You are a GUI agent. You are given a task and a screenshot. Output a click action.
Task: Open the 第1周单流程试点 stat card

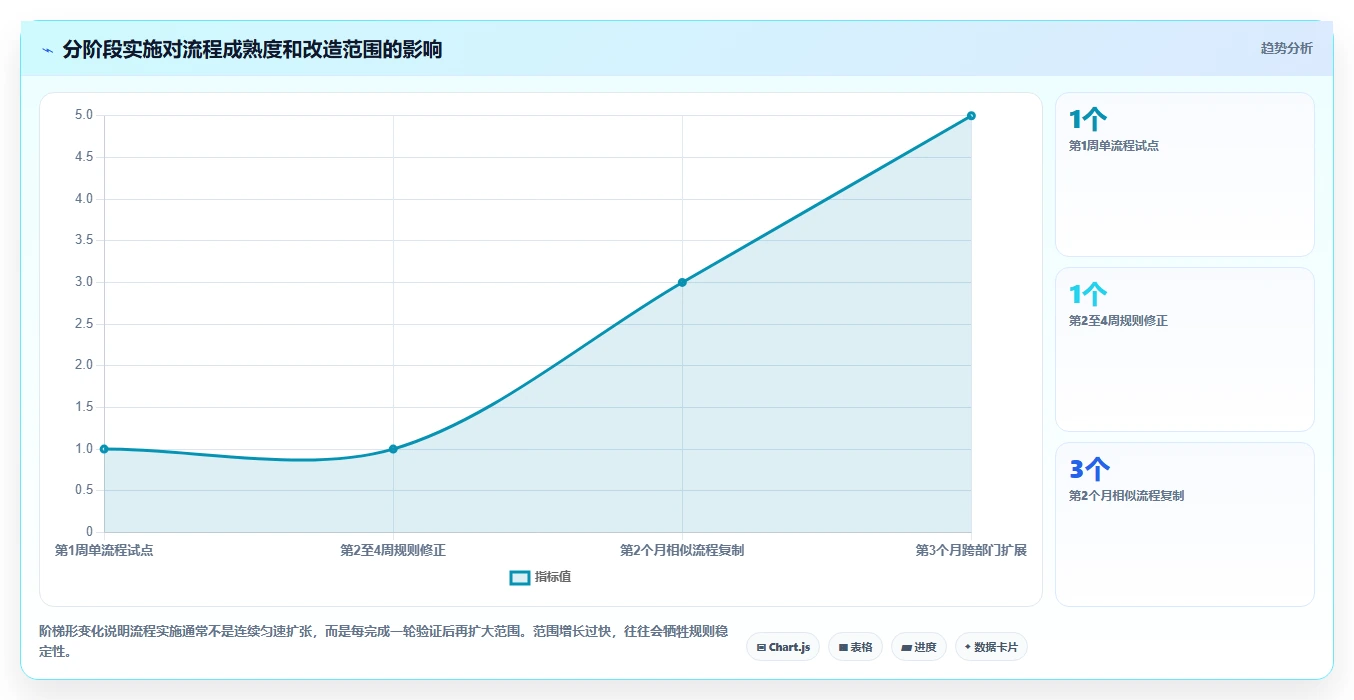coord(1185,175)
